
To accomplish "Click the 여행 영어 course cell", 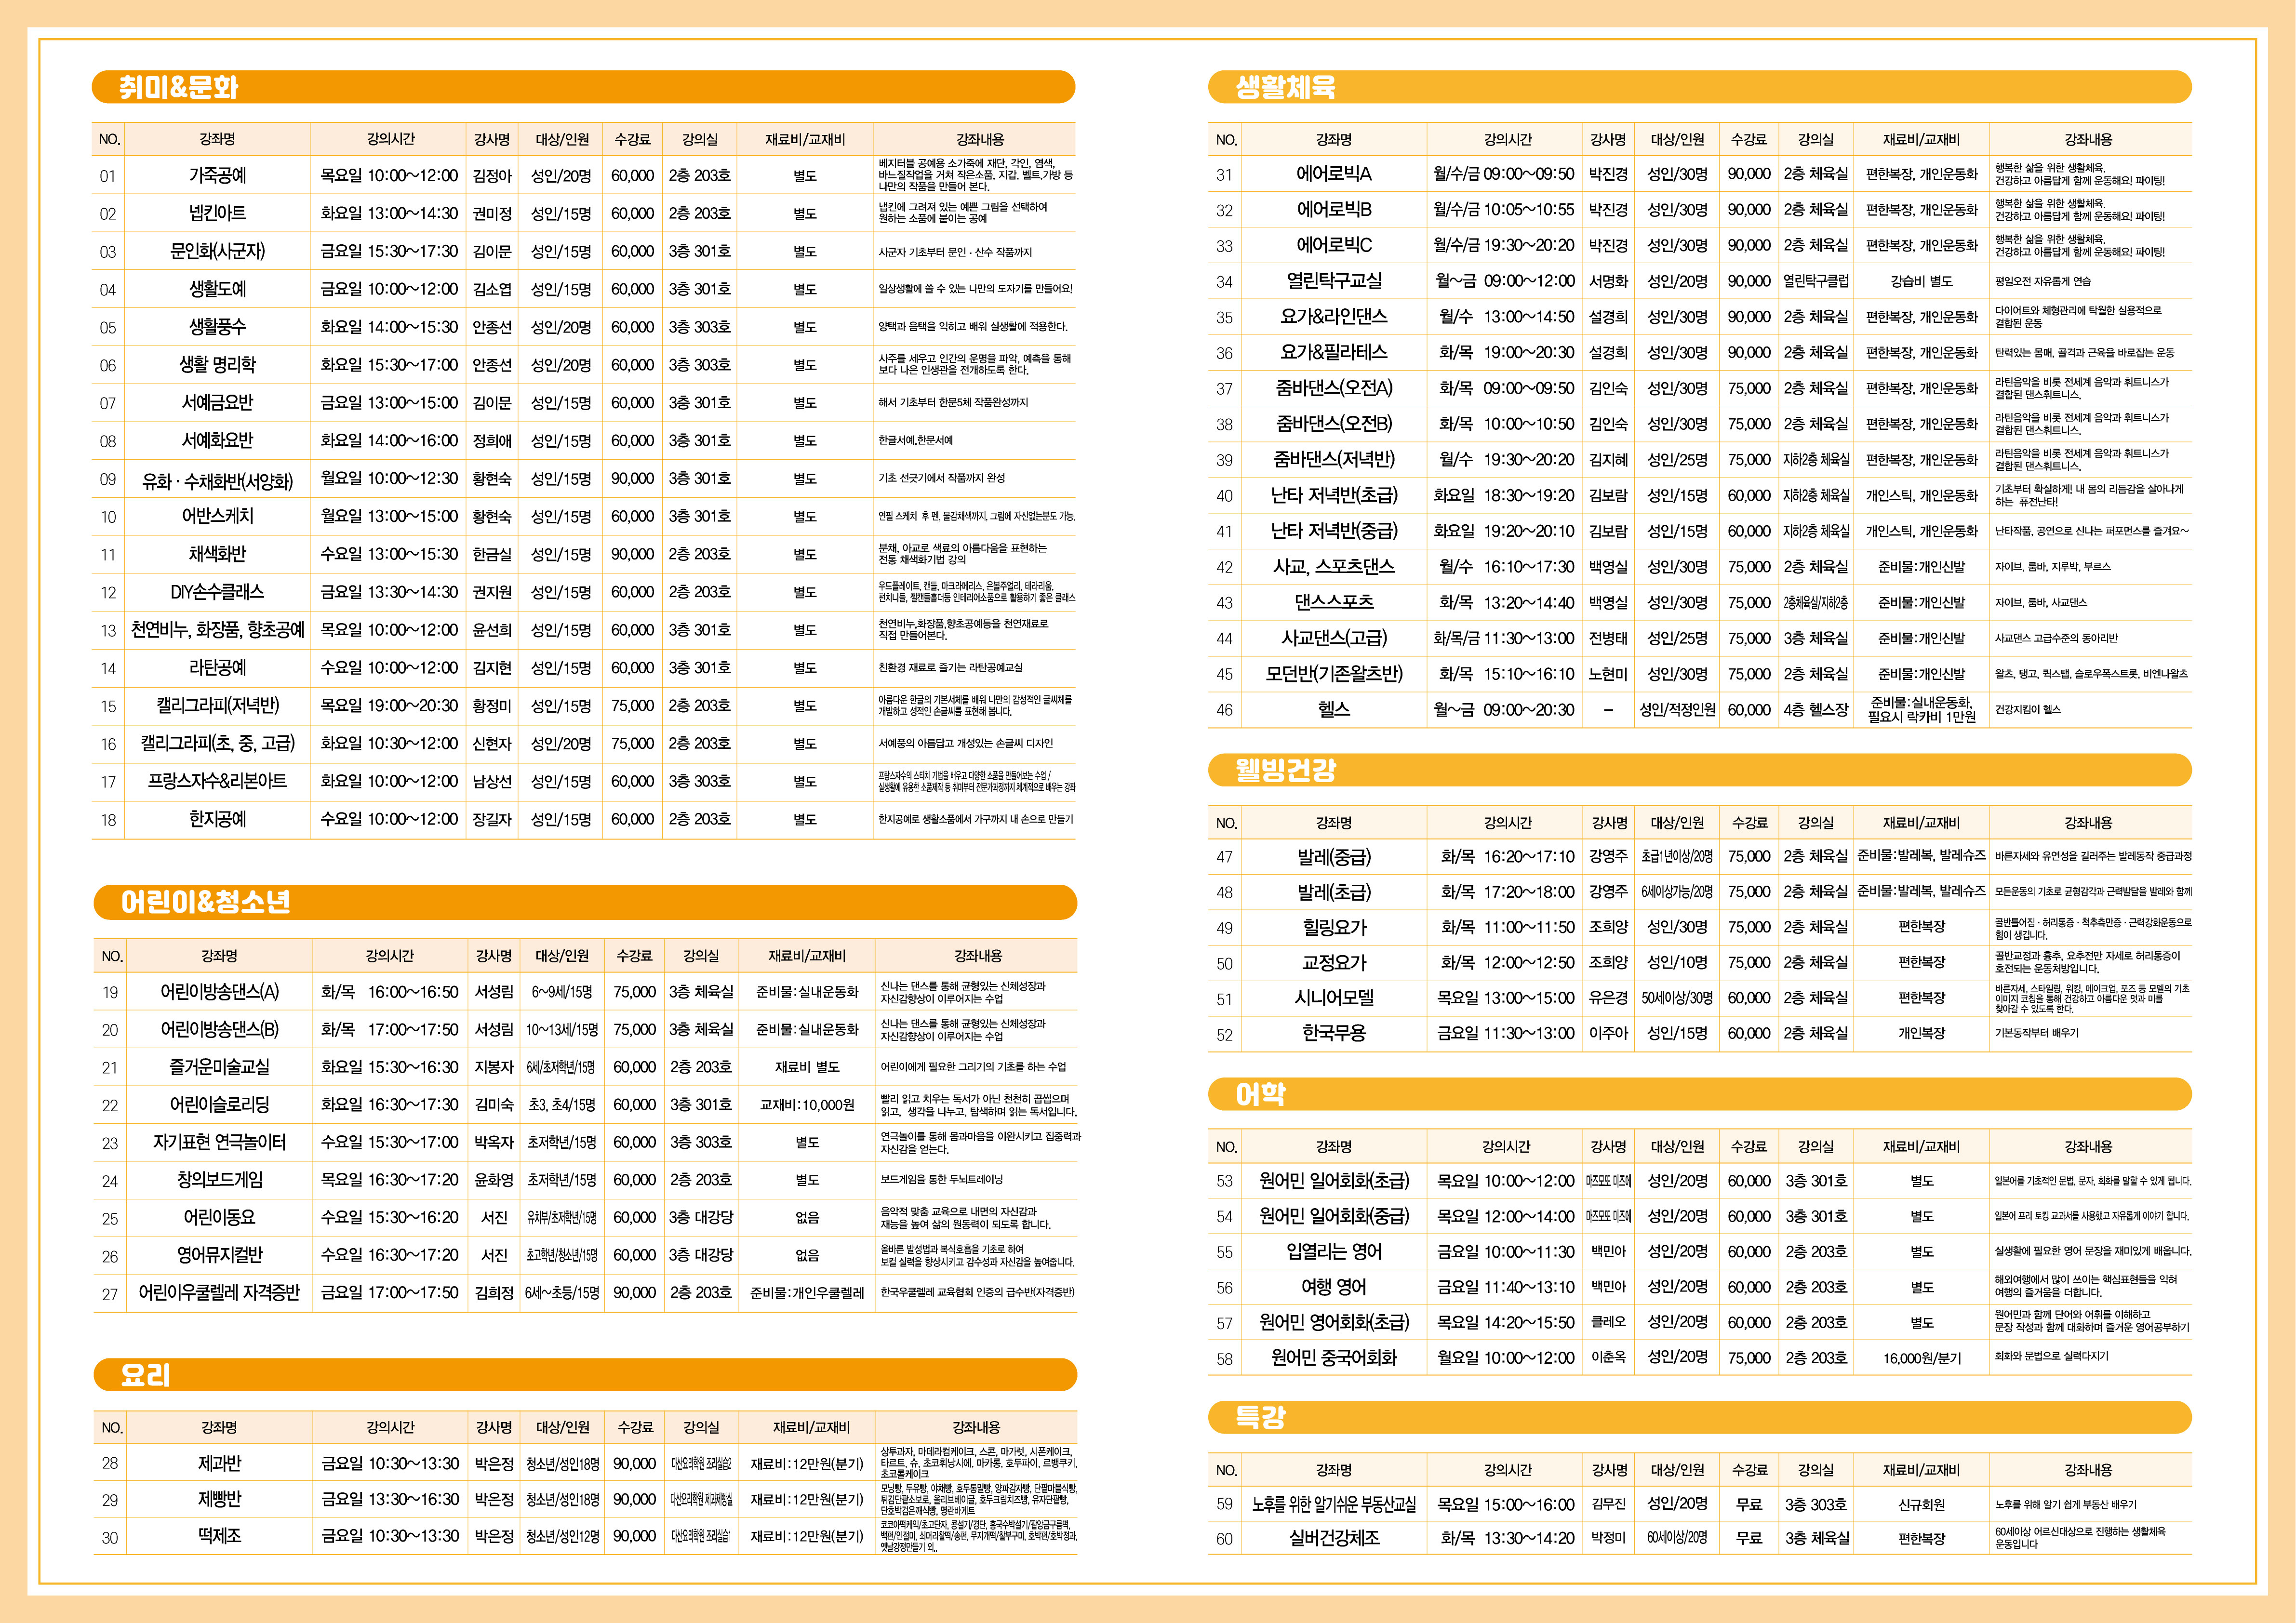I will (1333, 1287).
